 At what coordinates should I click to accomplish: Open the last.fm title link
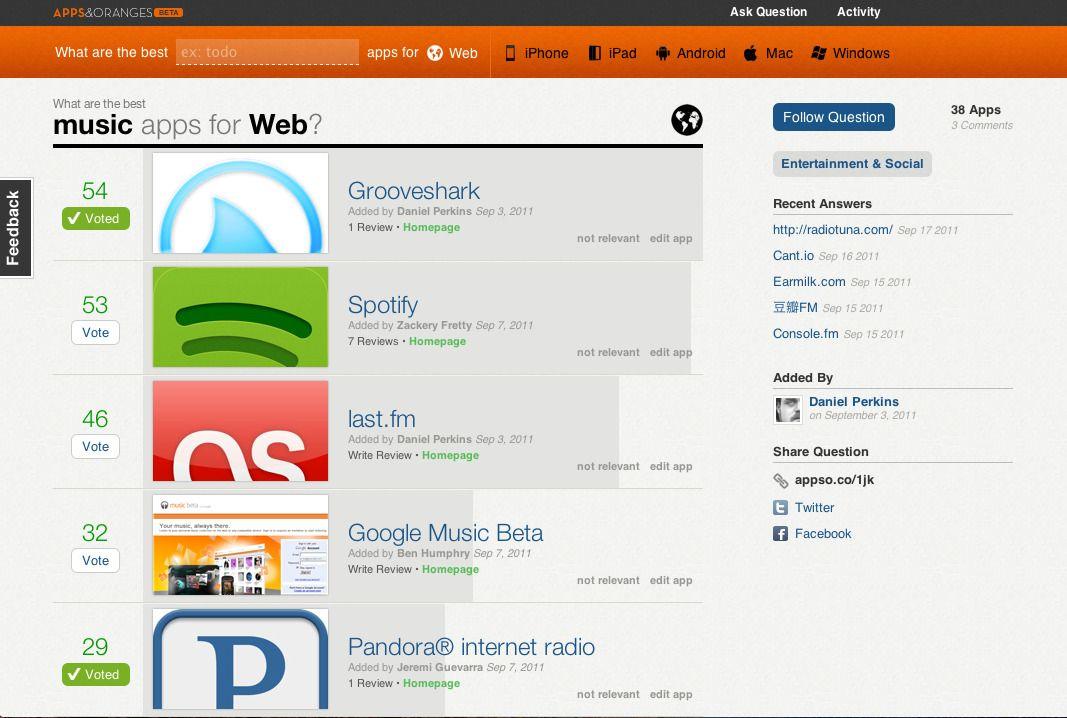click(x=381, y=419)
